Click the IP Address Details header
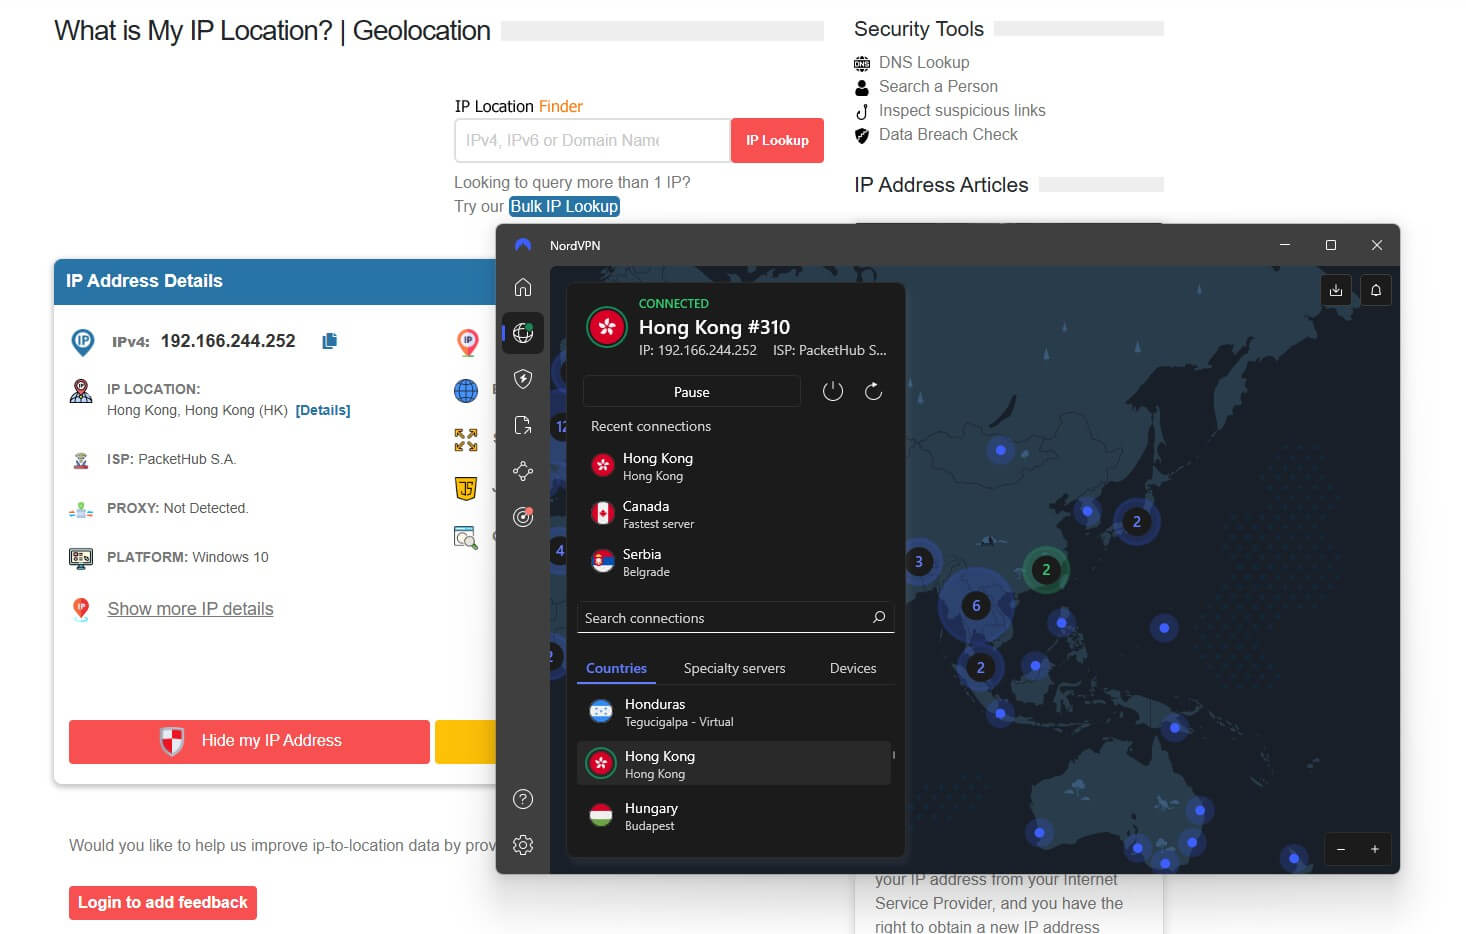The height and width of the screenshot is (934, 1466). click(x=144, y=281)
